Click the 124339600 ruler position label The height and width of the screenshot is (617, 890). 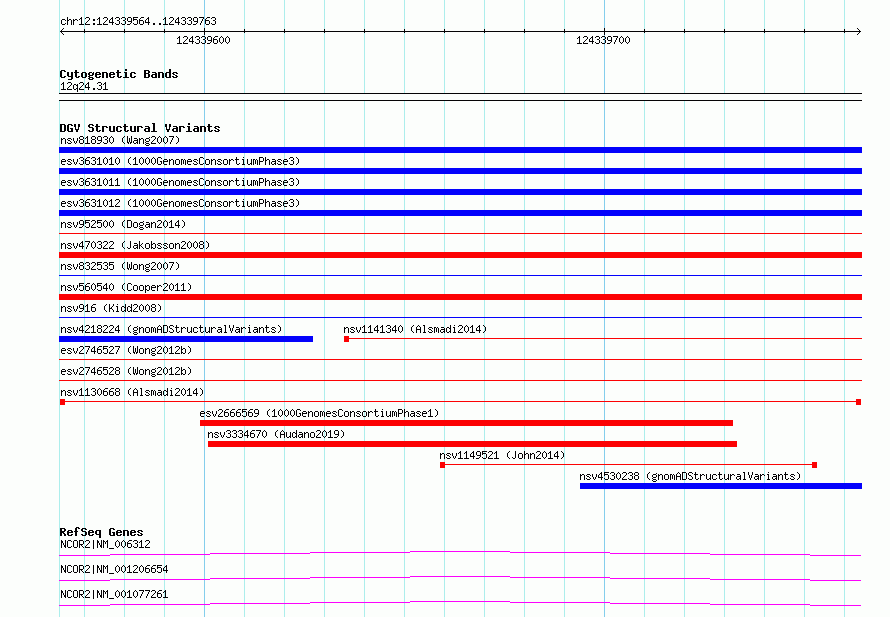point(203,40)
